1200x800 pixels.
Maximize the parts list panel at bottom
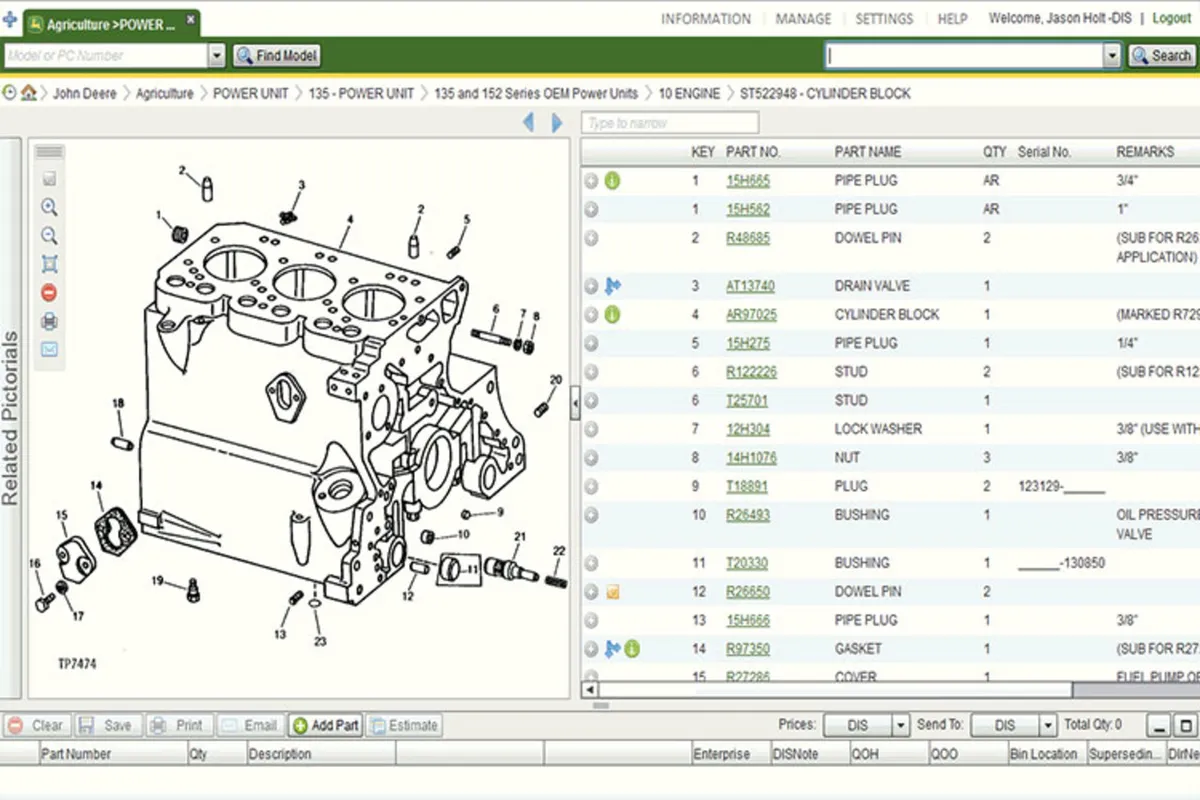[x=1185, y=725]
